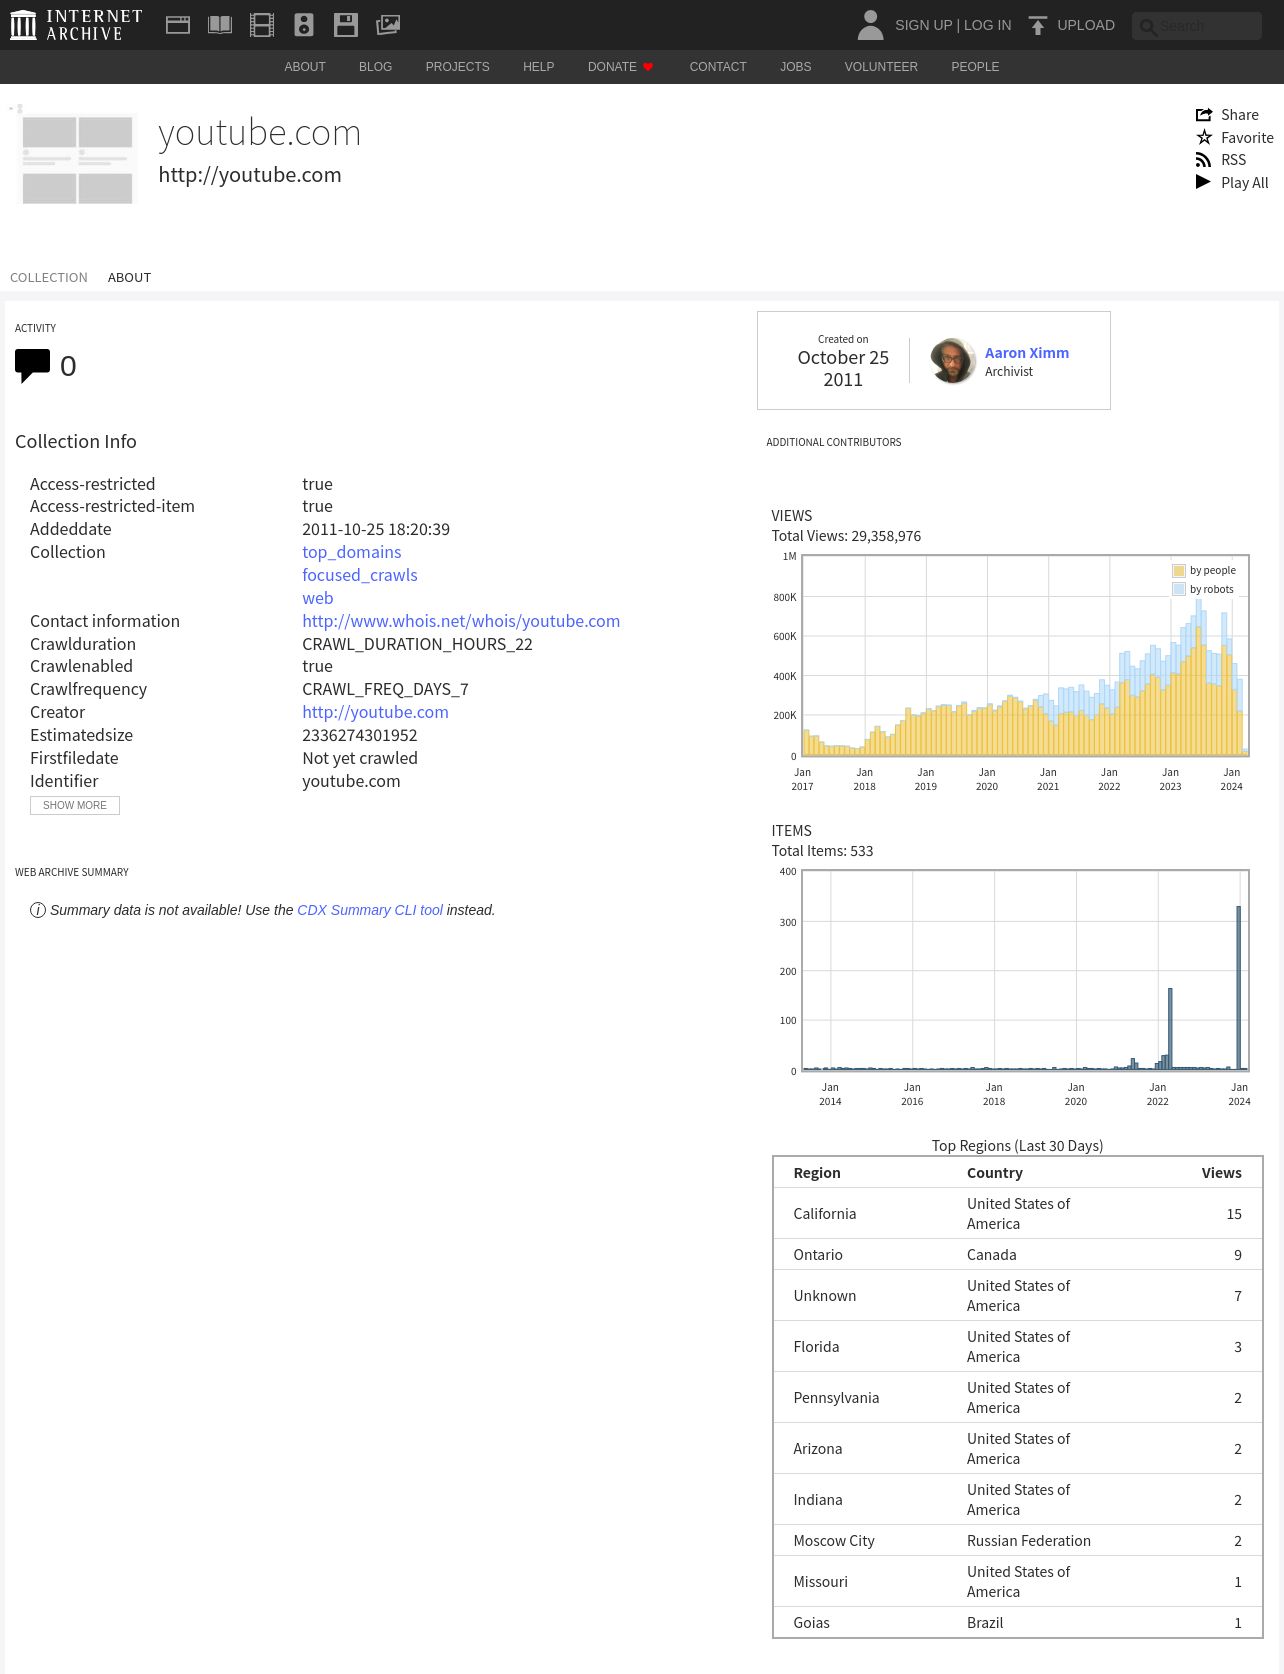This screenshot has width=1284, height=1674.
Task: Click the Upload arrow icon
Action: (x=1038, y=25)
